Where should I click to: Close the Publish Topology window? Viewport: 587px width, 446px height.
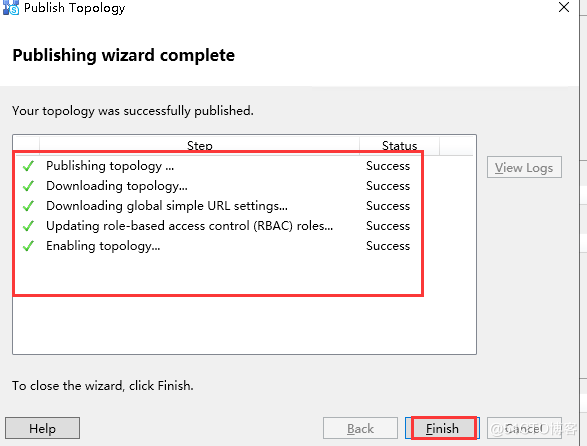[564, 7]
